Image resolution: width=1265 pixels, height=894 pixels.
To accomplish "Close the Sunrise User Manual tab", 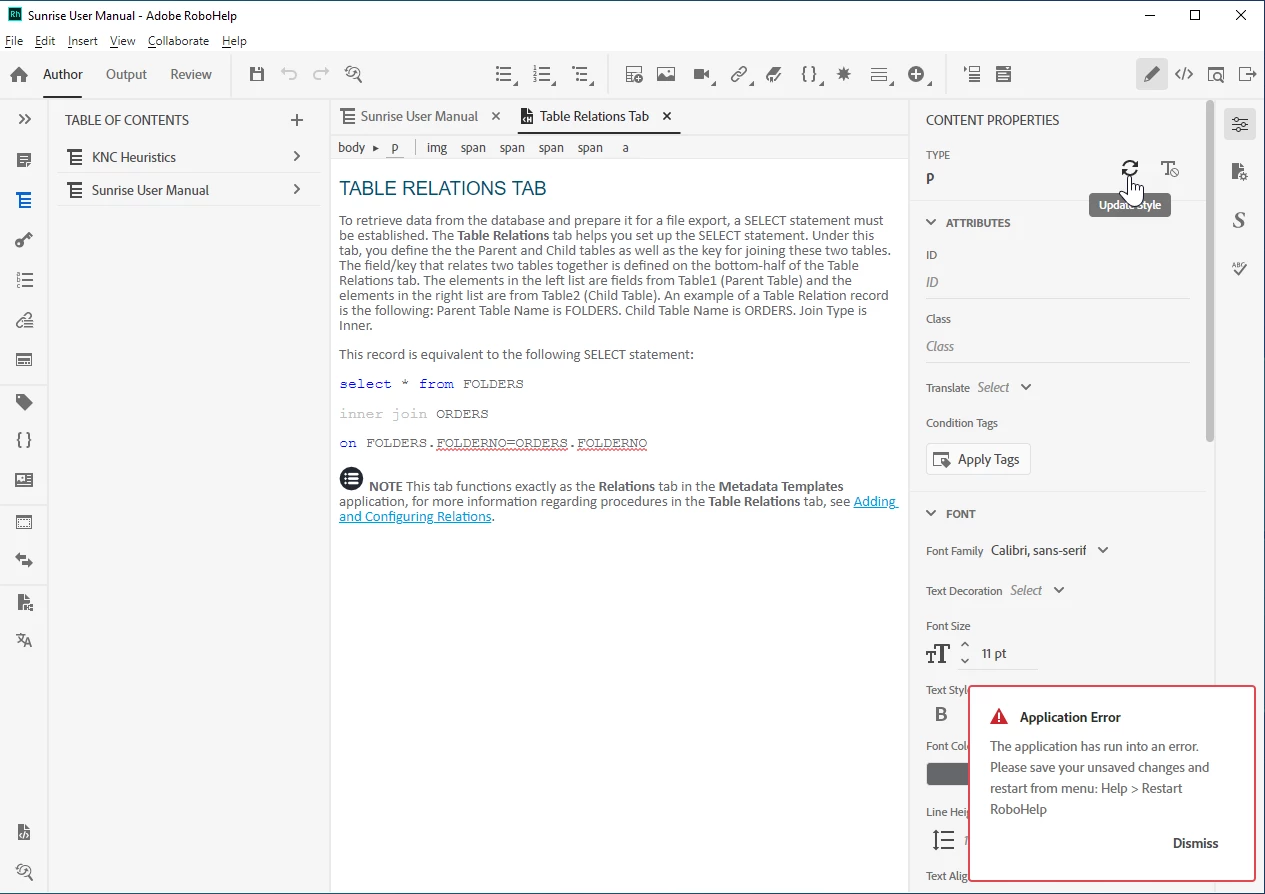I will 496,116.
